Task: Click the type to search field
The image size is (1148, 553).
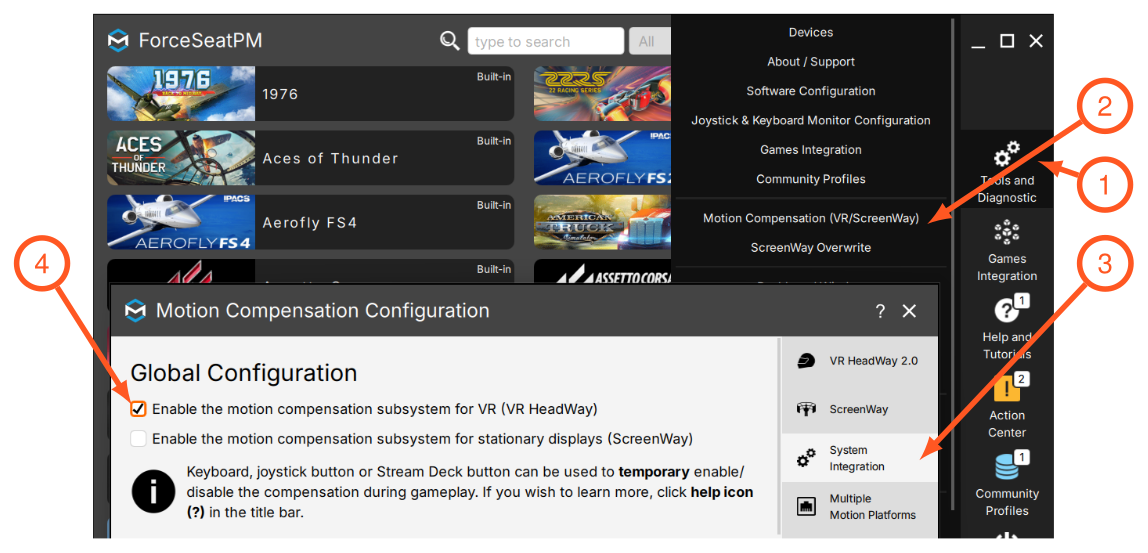Action: coord(545,41)
